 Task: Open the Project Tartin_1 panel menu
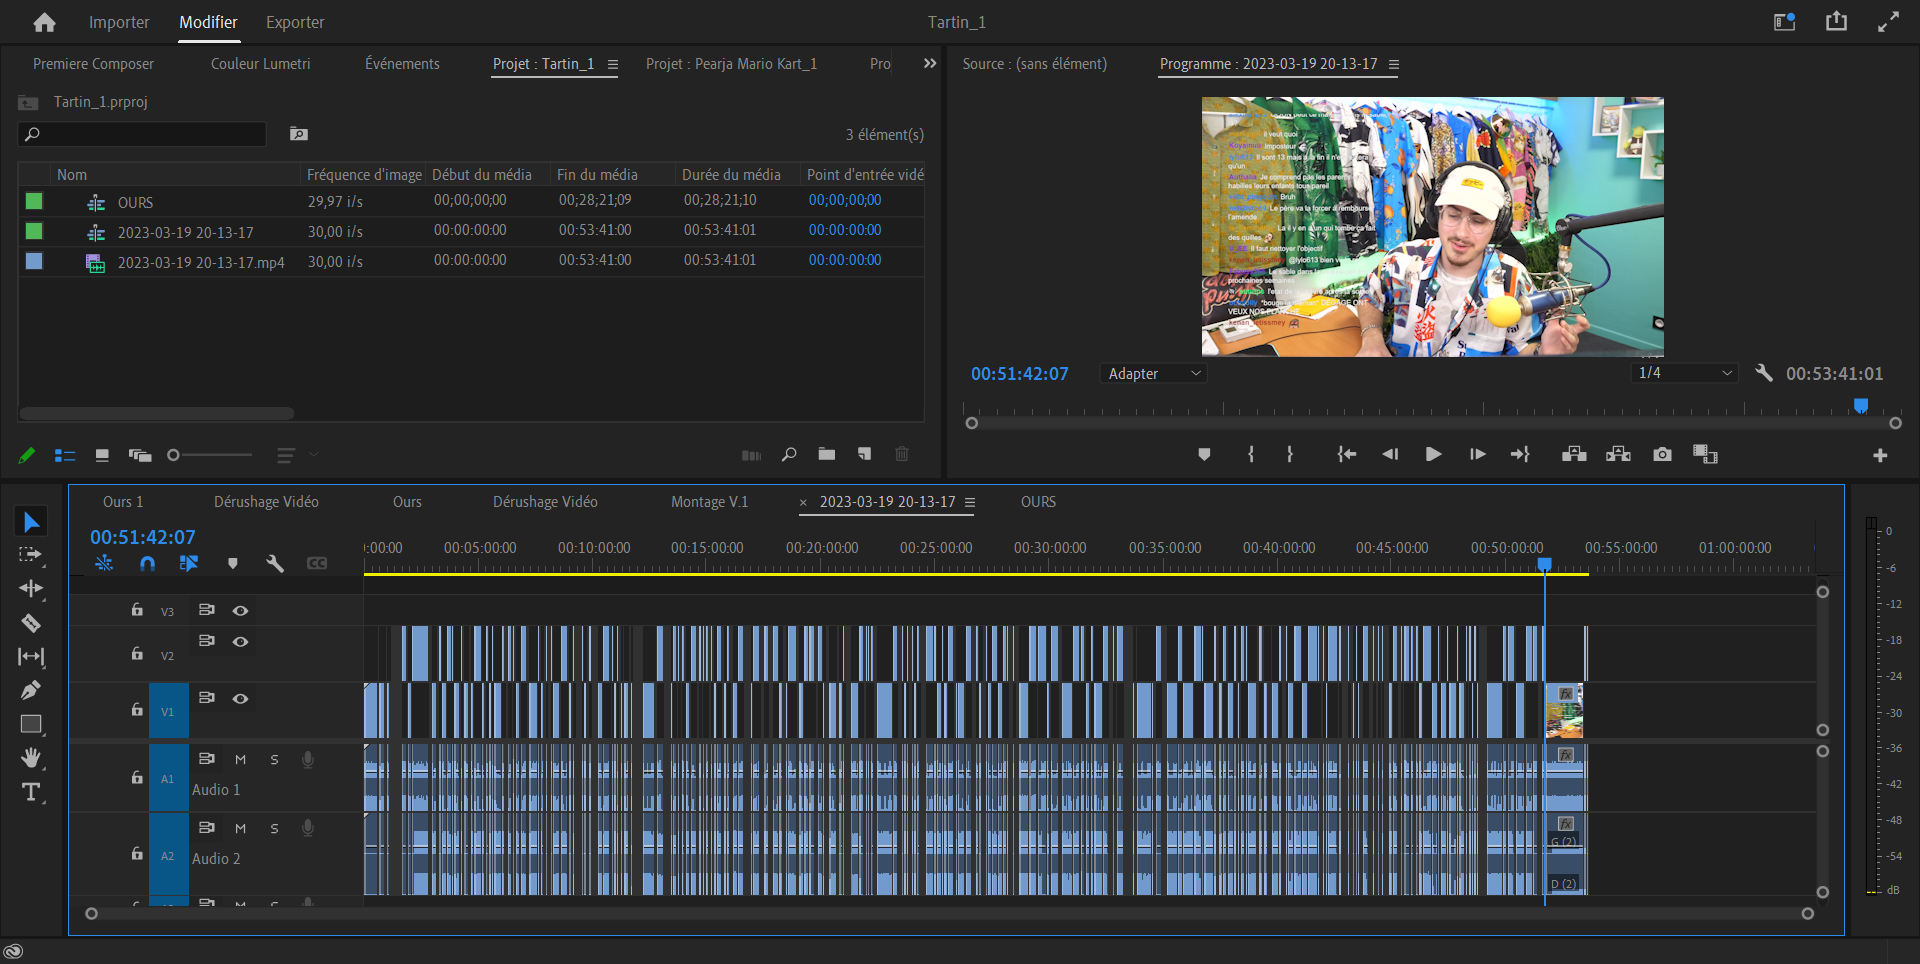tap(613, 64)
